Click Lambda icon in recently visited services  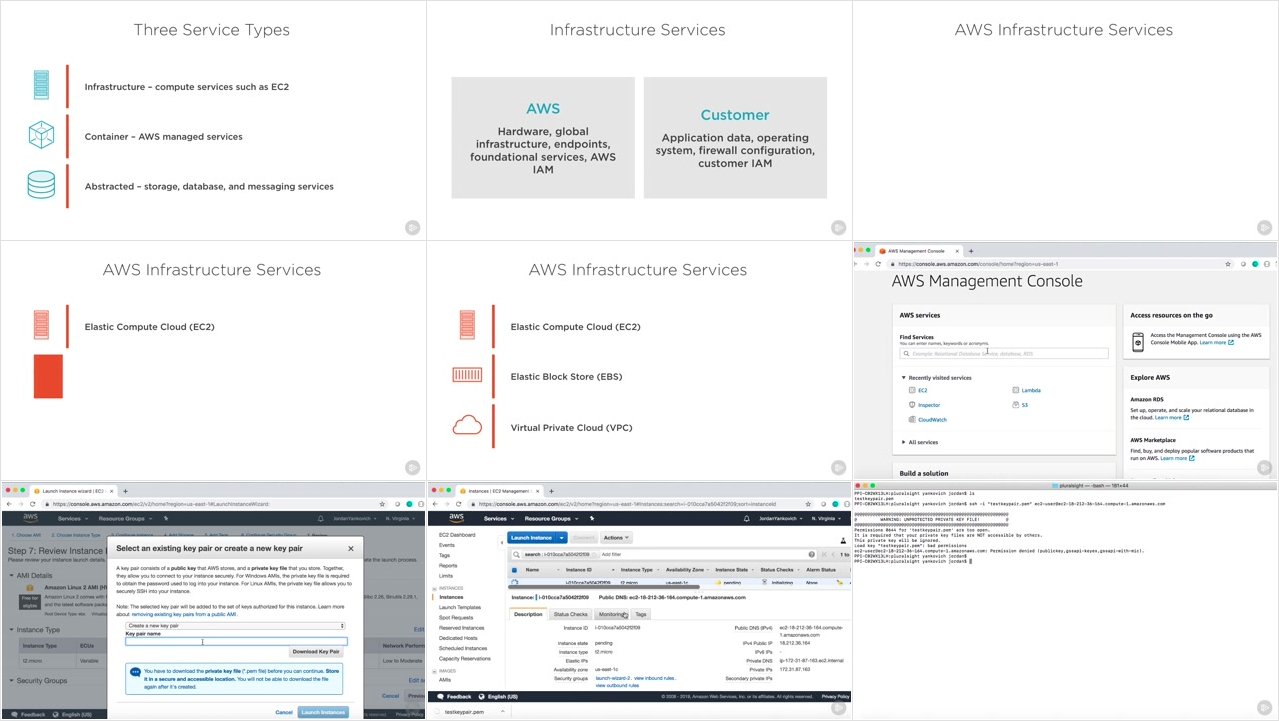tap(1015, 390)
